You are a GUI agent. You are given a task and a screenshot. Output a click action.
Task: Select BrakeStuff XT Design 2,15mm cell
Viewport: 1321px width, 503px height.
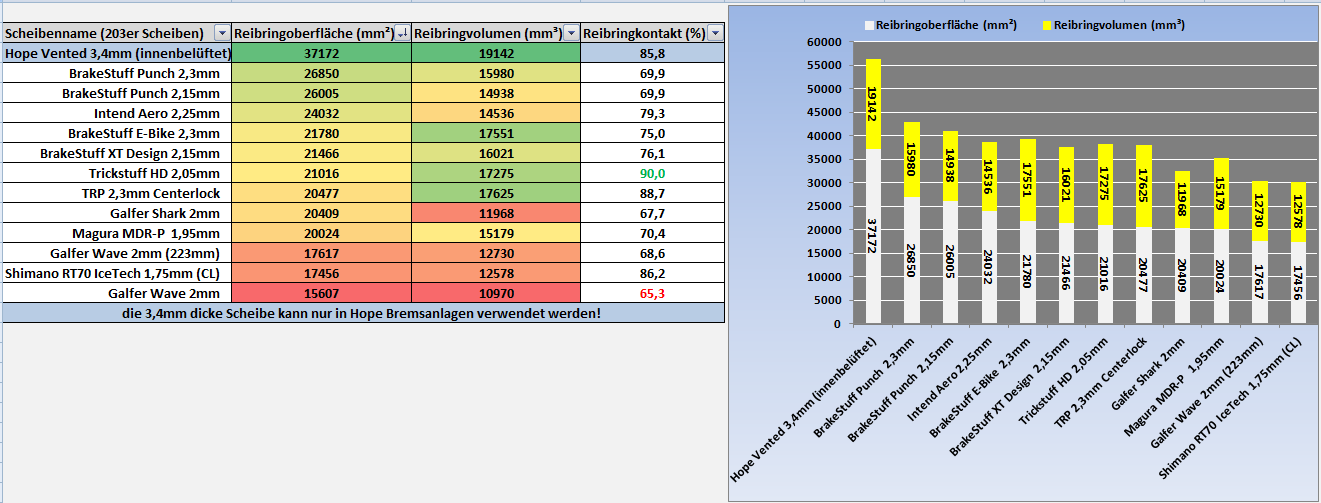117,153
